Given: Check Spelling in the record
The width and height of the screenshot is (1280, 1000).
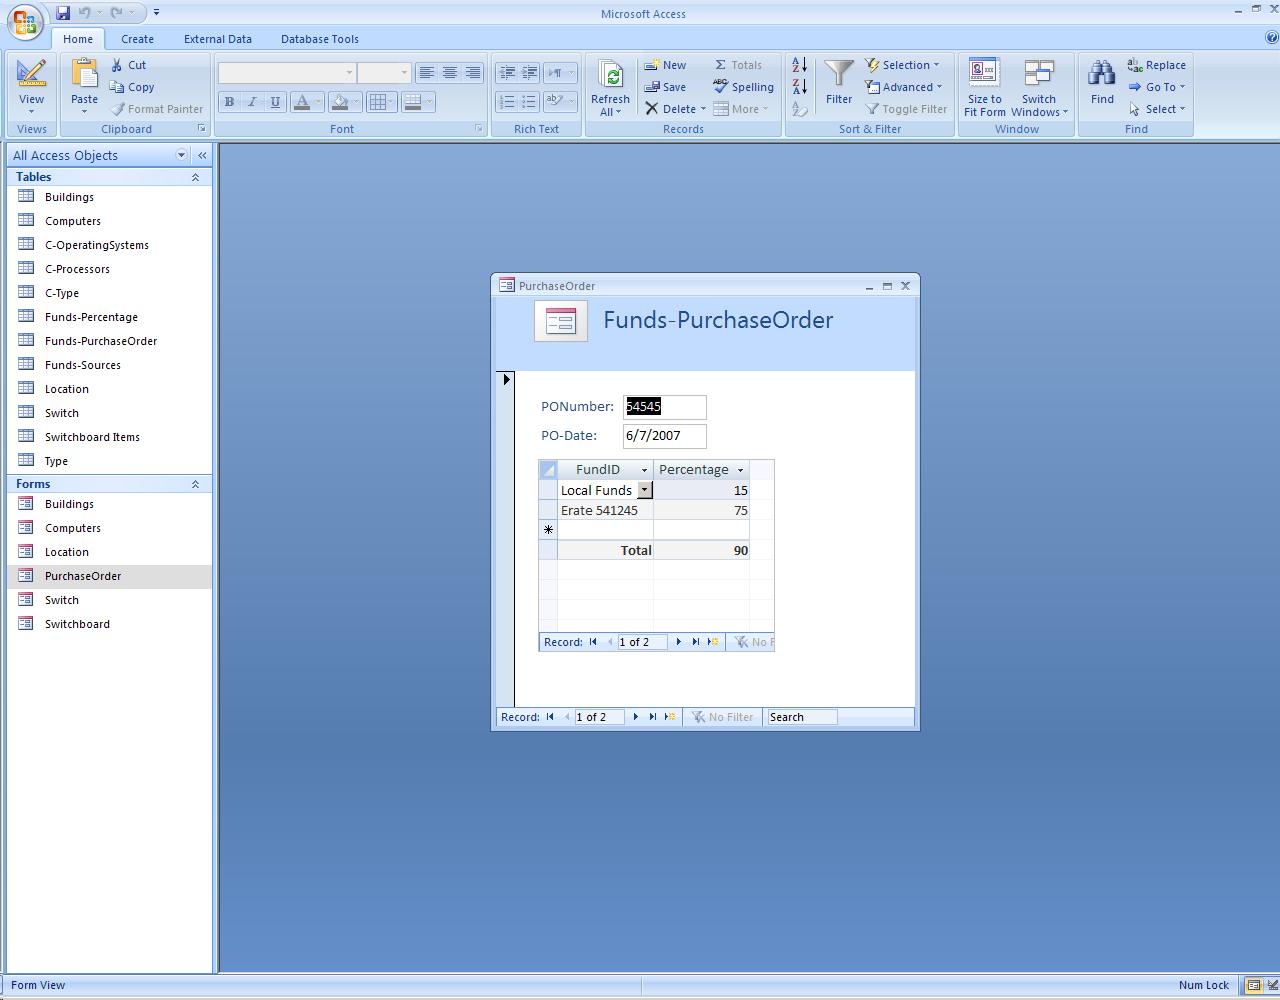Looking at the screenshot, I should pos(743,87).
